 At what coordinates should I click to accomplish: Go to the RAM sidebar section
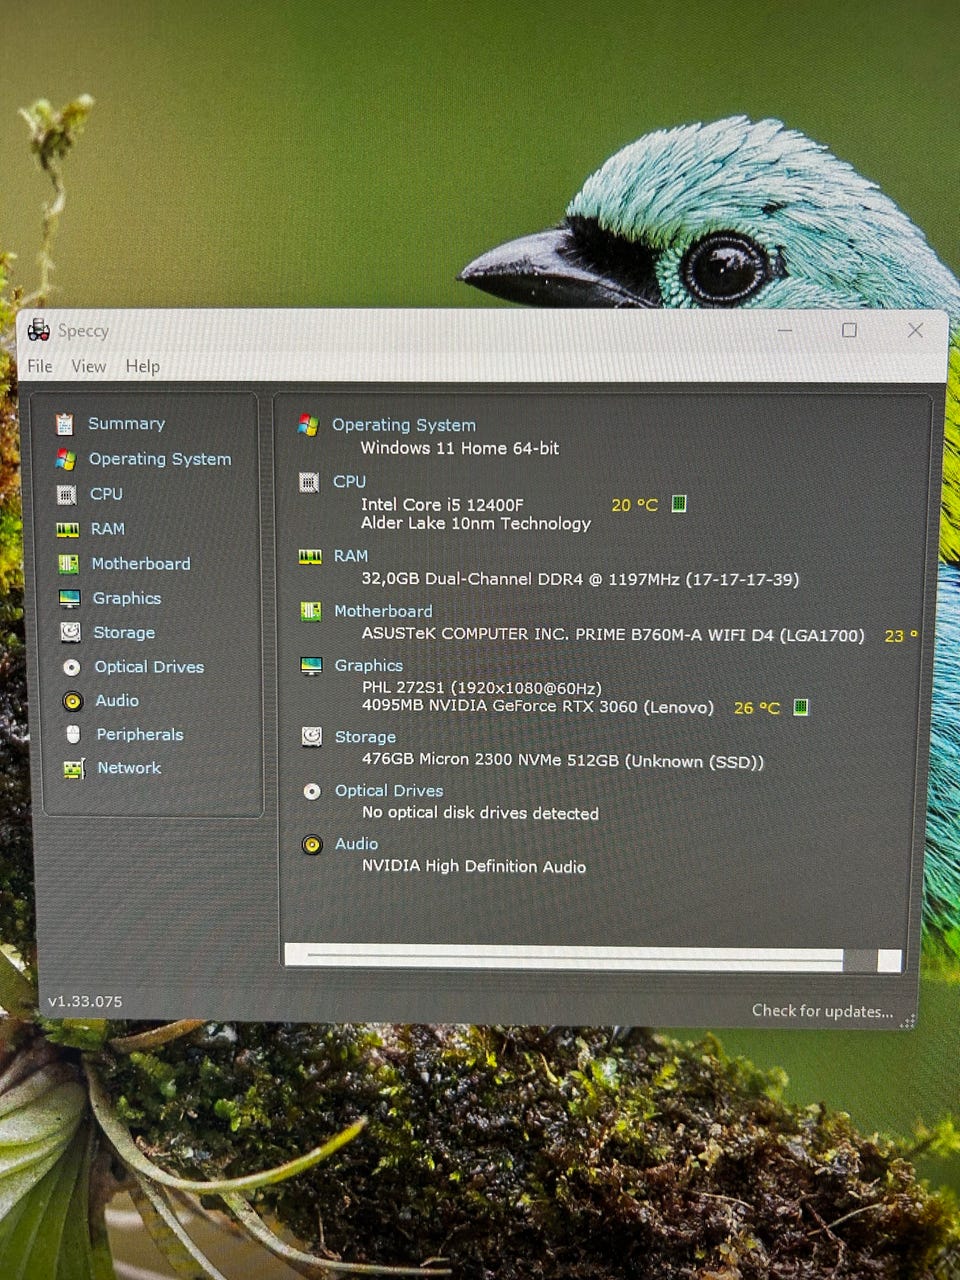(x=108, y=529)
